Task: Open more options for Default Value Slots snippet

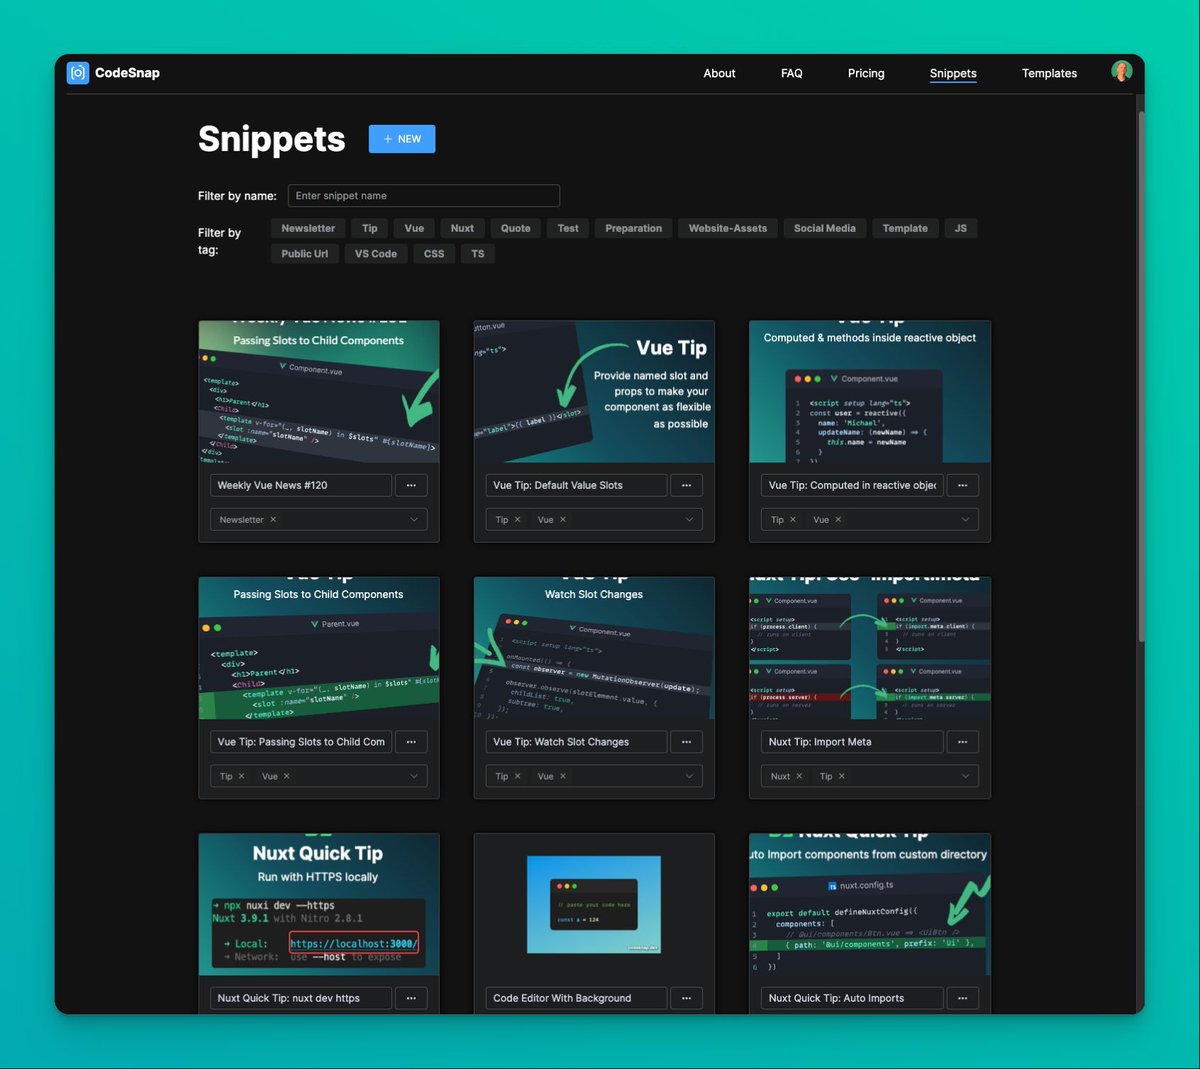Action: coord(686,485)
